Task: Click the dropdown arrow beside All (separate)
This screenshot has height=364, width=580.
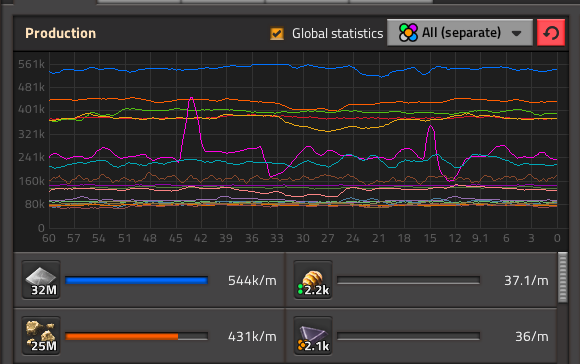Action: (x=516, y=33)
